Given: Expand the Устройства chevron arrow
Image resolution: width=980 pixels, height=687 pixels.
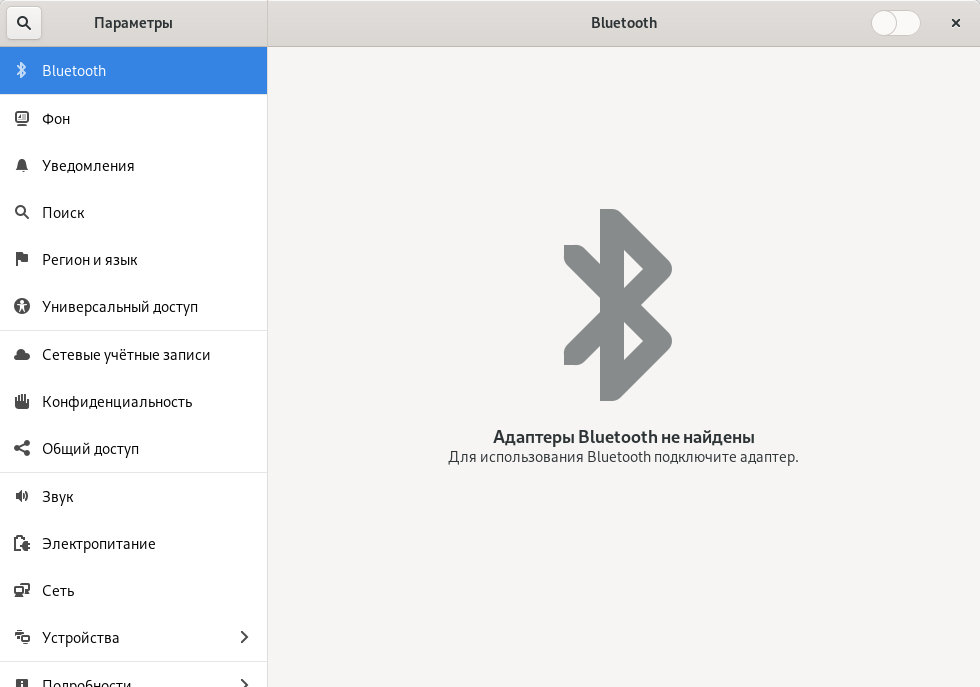Looking at the screenshot, I should [244, 638].
